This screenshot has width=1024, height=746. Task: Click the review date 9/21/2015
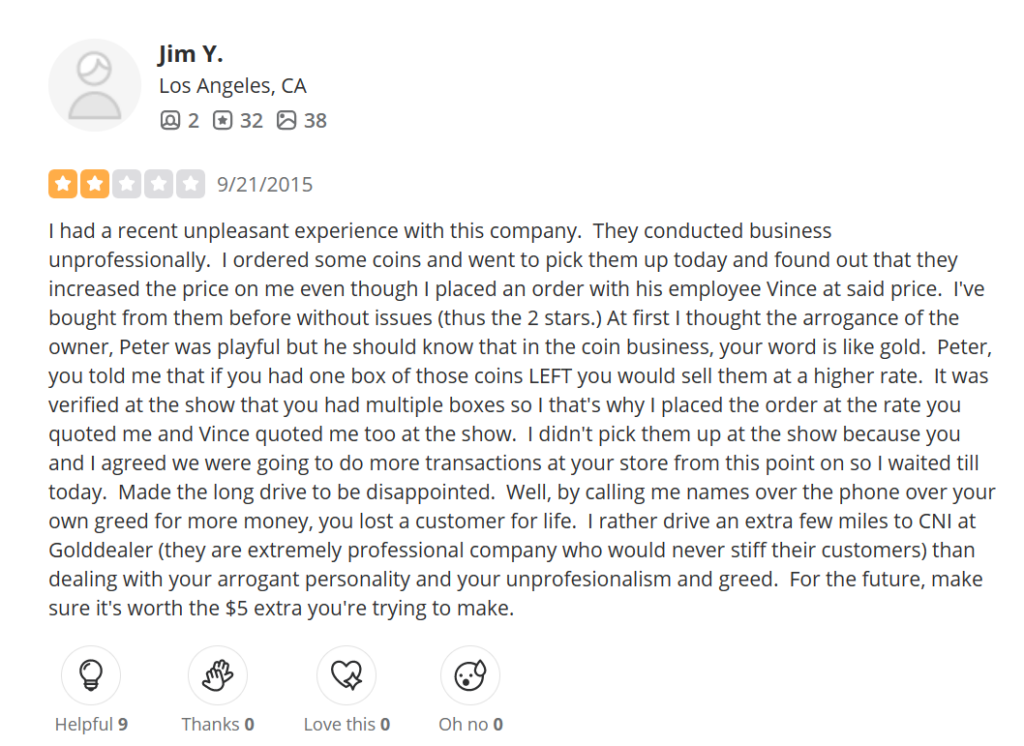264,184
